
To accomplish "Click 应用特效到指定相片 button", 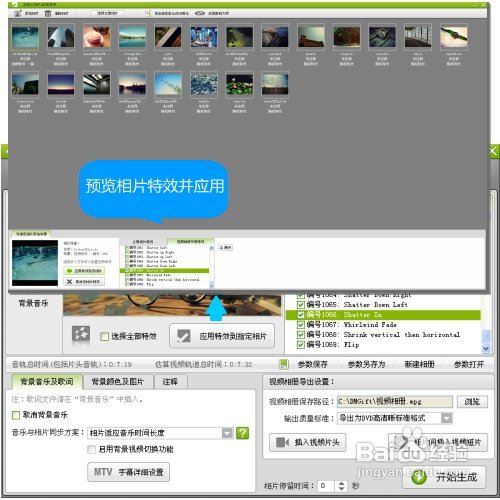I will [222, 336].
